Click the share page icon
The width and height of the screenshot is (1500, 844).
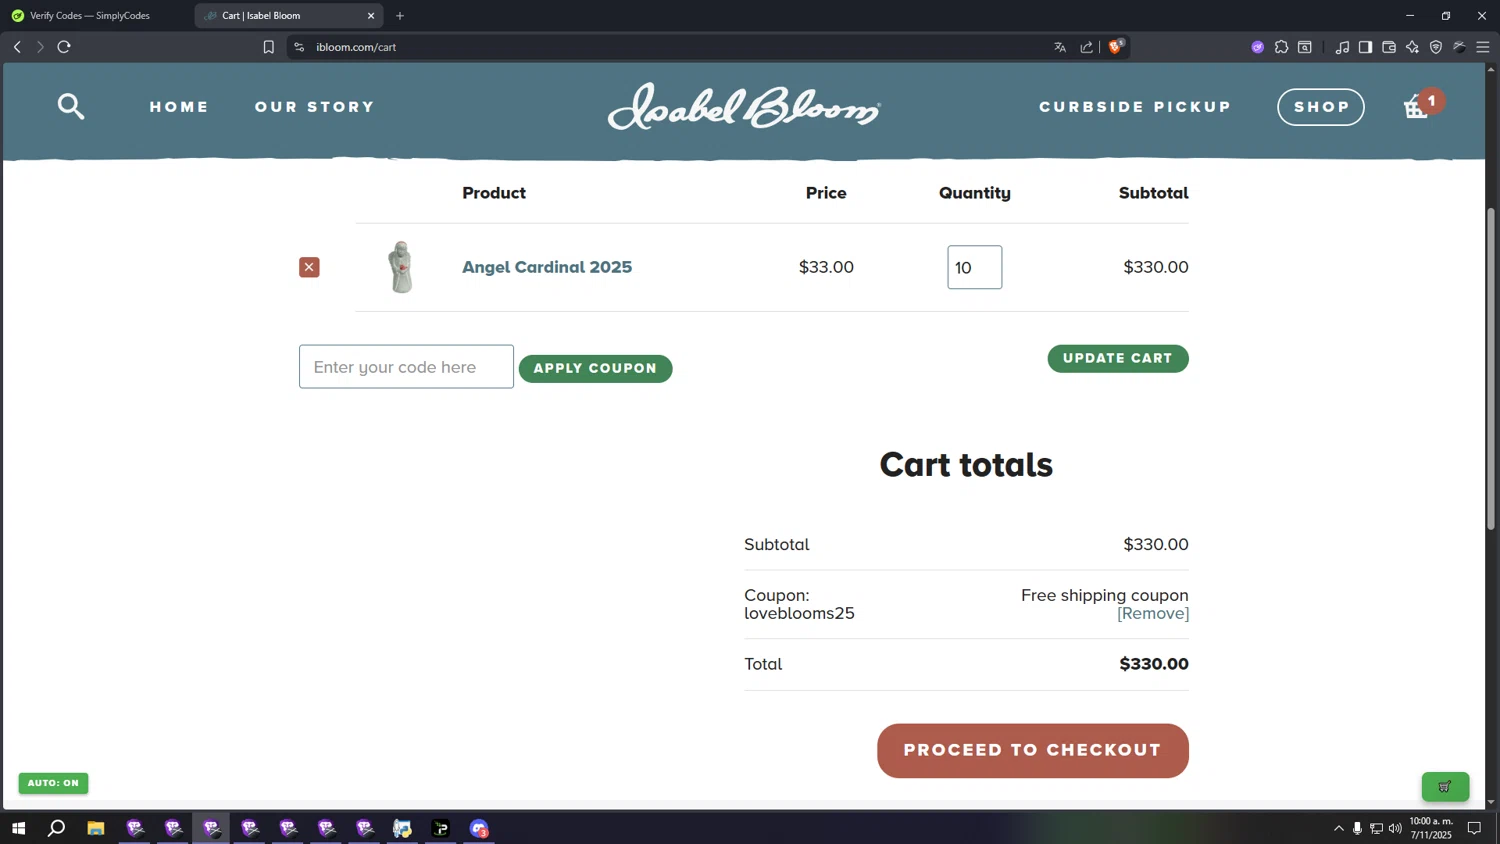pyautogui.click(x=1086, y=47)
